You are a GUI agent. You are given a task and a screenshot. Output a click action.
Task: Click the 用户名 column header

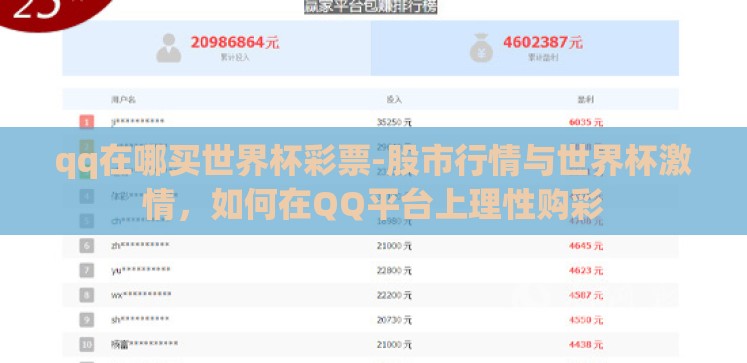pos(123,100)
